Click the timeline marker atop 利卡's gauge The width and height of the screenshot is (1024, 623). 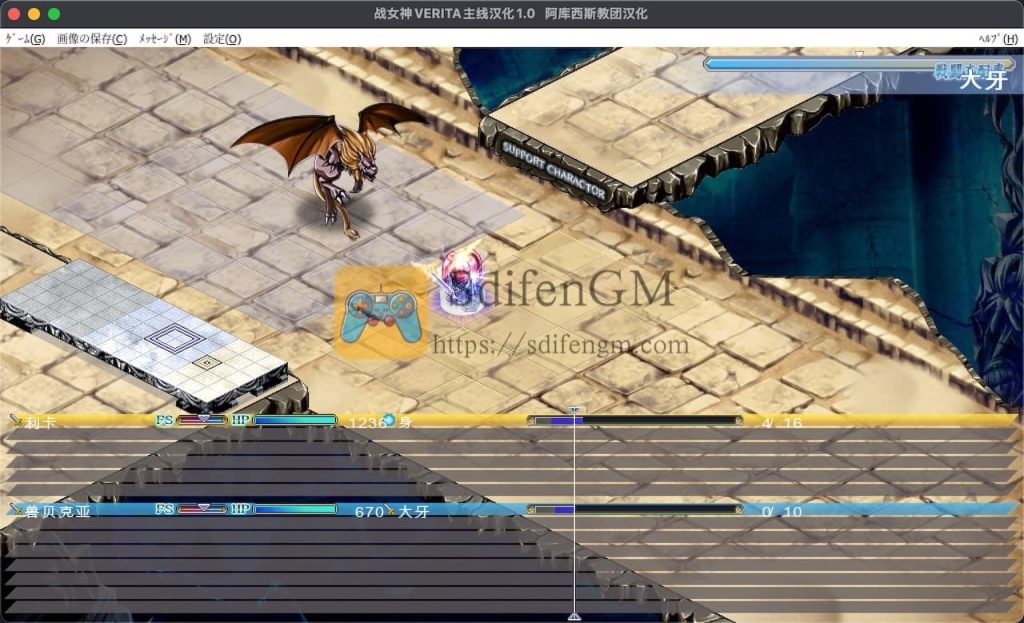click(x=574, y=410)
